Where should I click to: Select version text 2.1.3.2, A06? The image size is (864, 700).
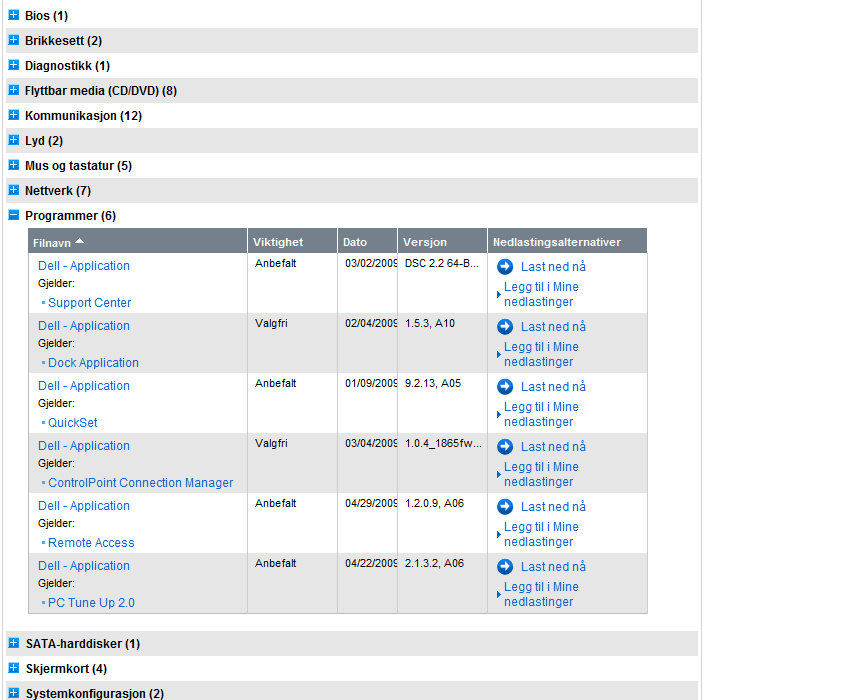(x=434, y=564)
